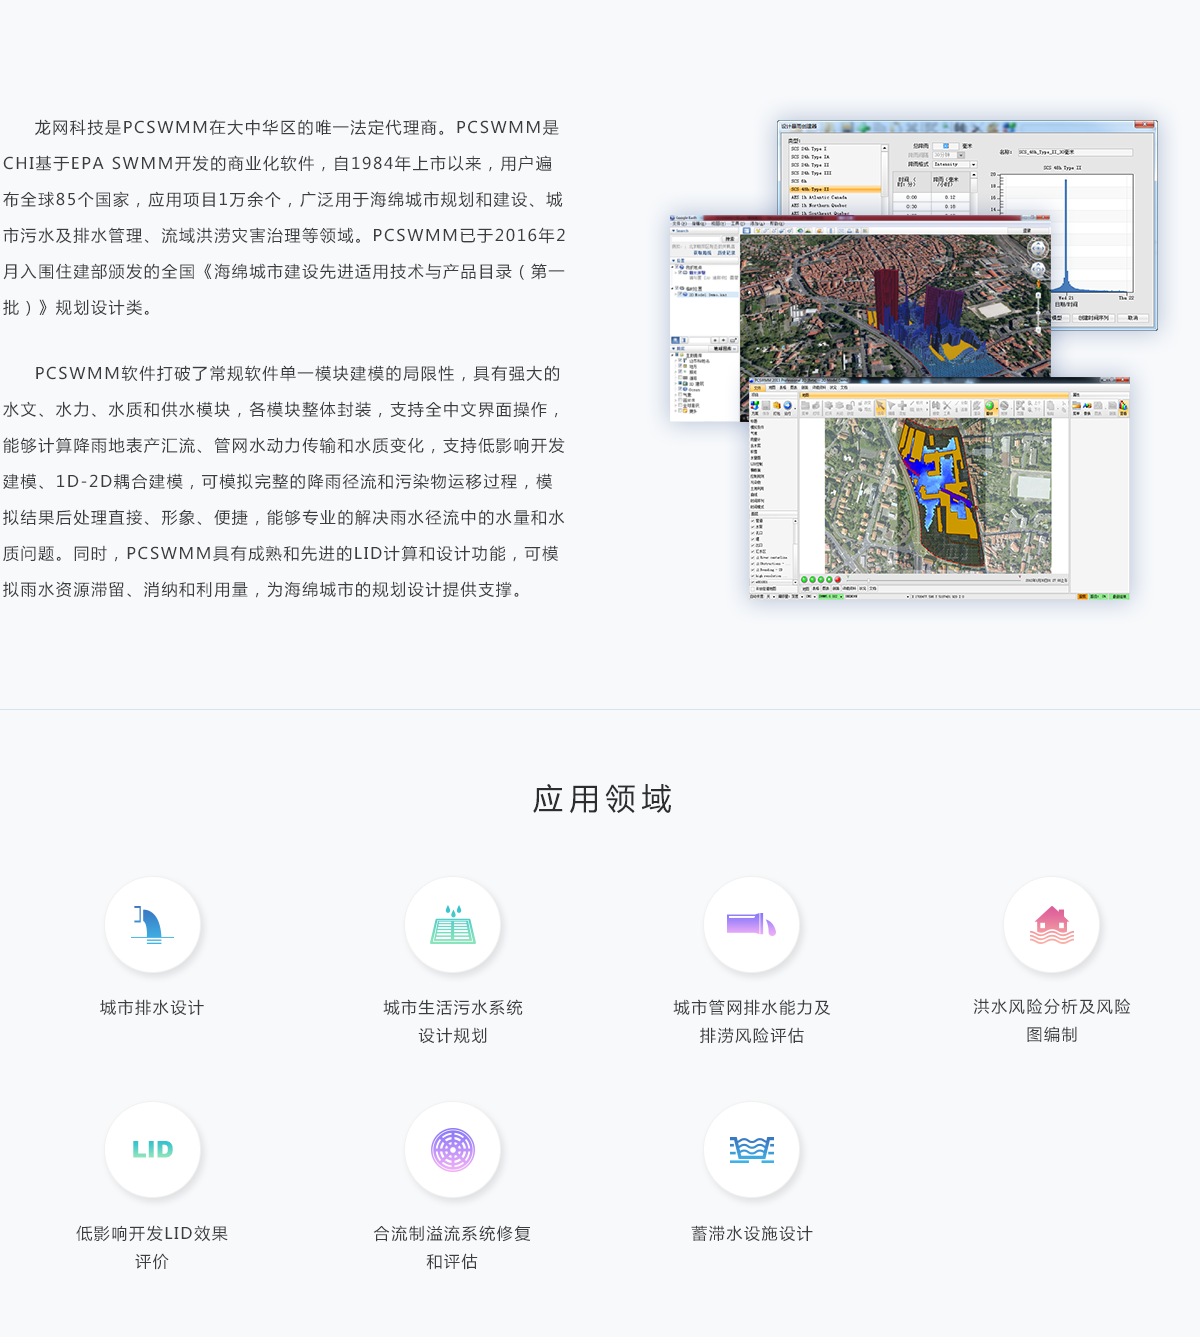This screenshot has height=1337, width=1200.
Task: Click the blue 蓄滞水设施设计 water basin icon
Action: point(752,1150)
